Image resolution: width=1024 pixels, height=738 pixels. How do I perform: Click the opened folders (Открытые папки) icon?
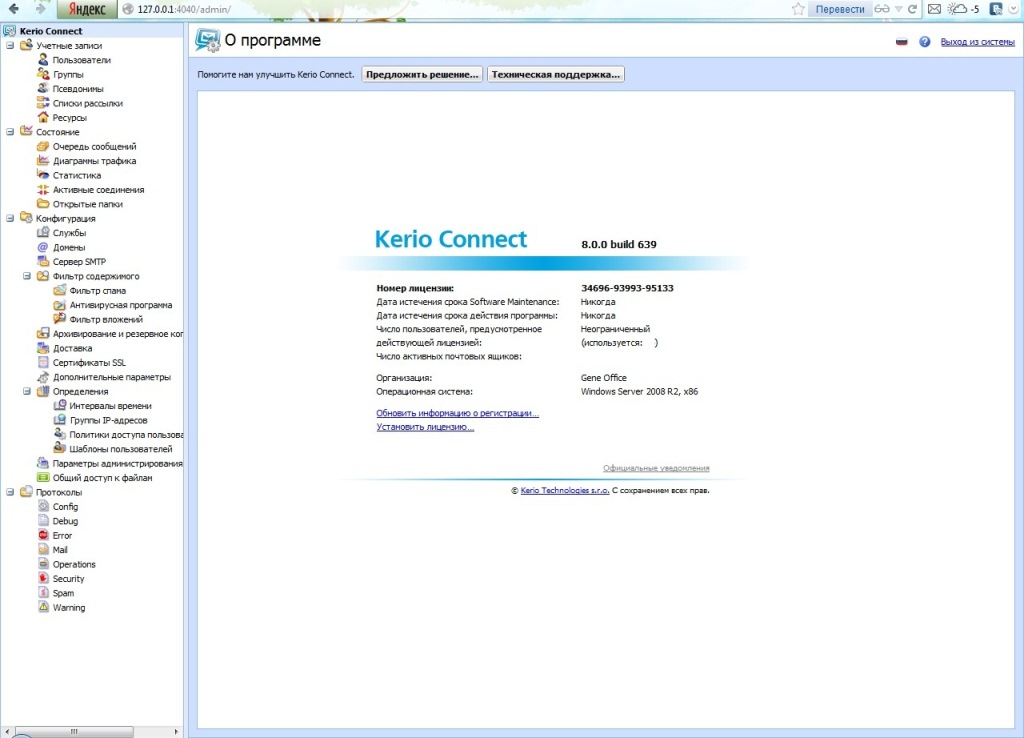click(x=43, y=204)
